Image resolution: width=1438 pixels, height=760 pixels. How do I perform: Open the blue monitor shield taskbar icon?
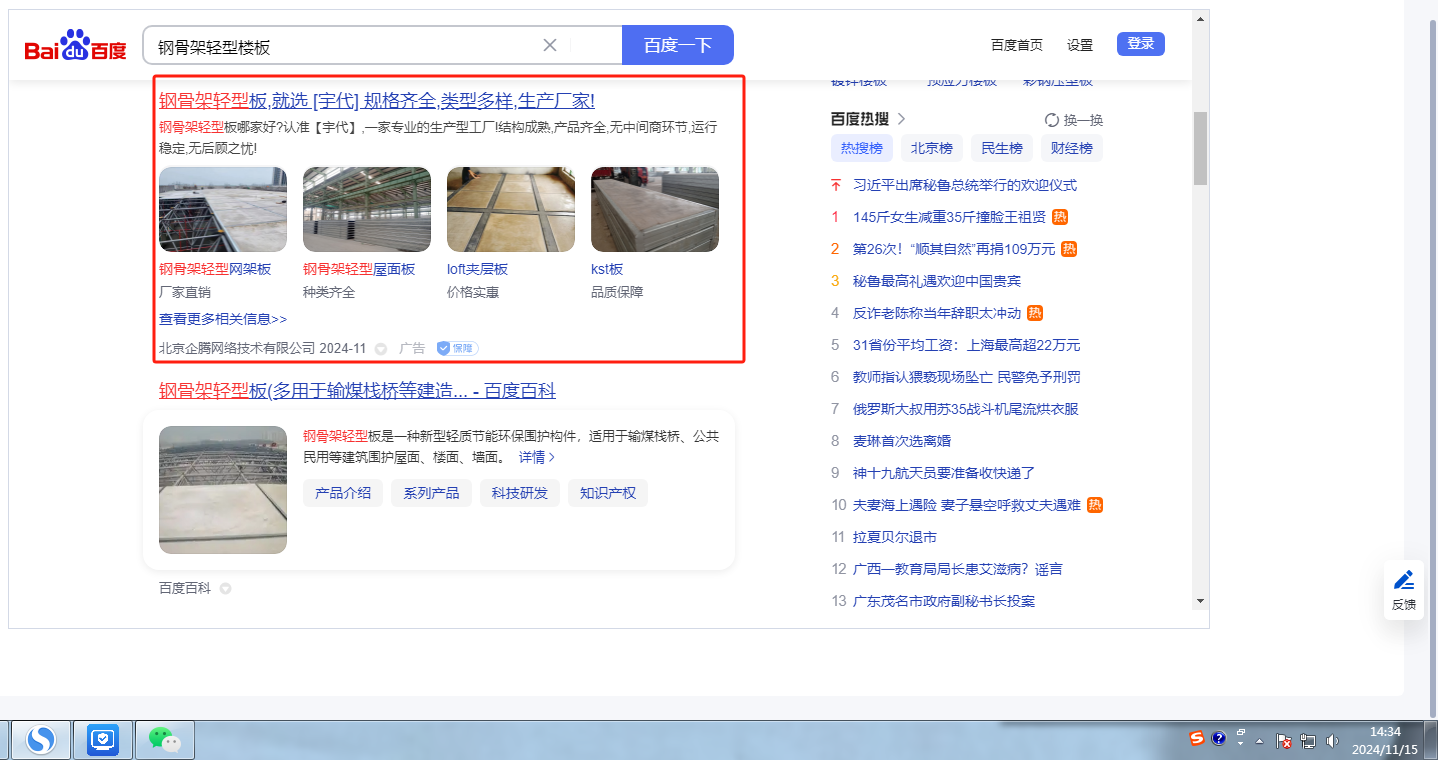(x=103, y=740)
